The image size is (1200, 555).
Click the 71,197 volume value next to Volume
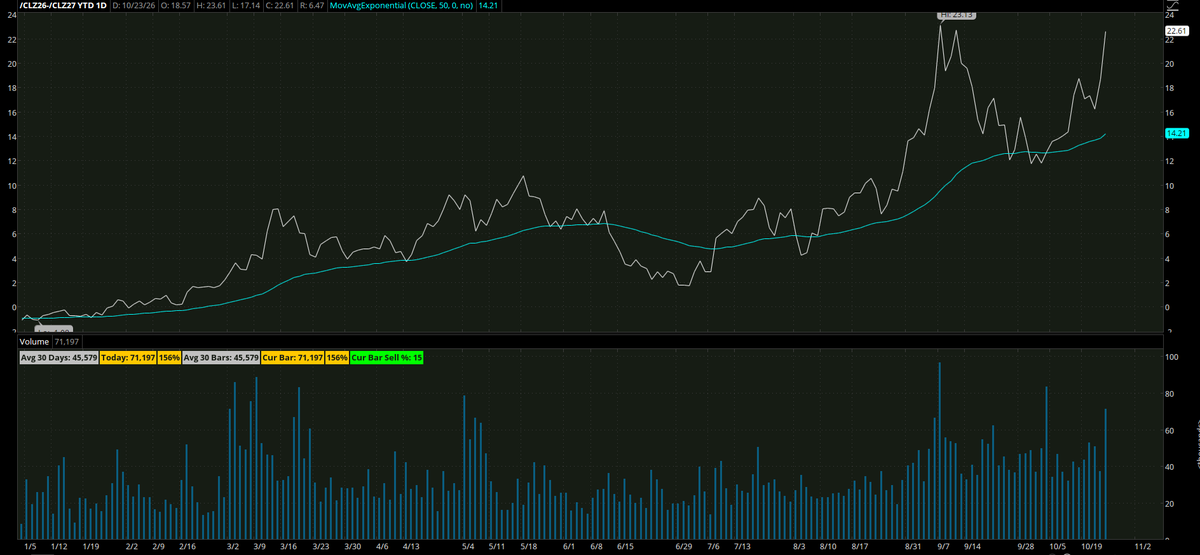(68, 341)
